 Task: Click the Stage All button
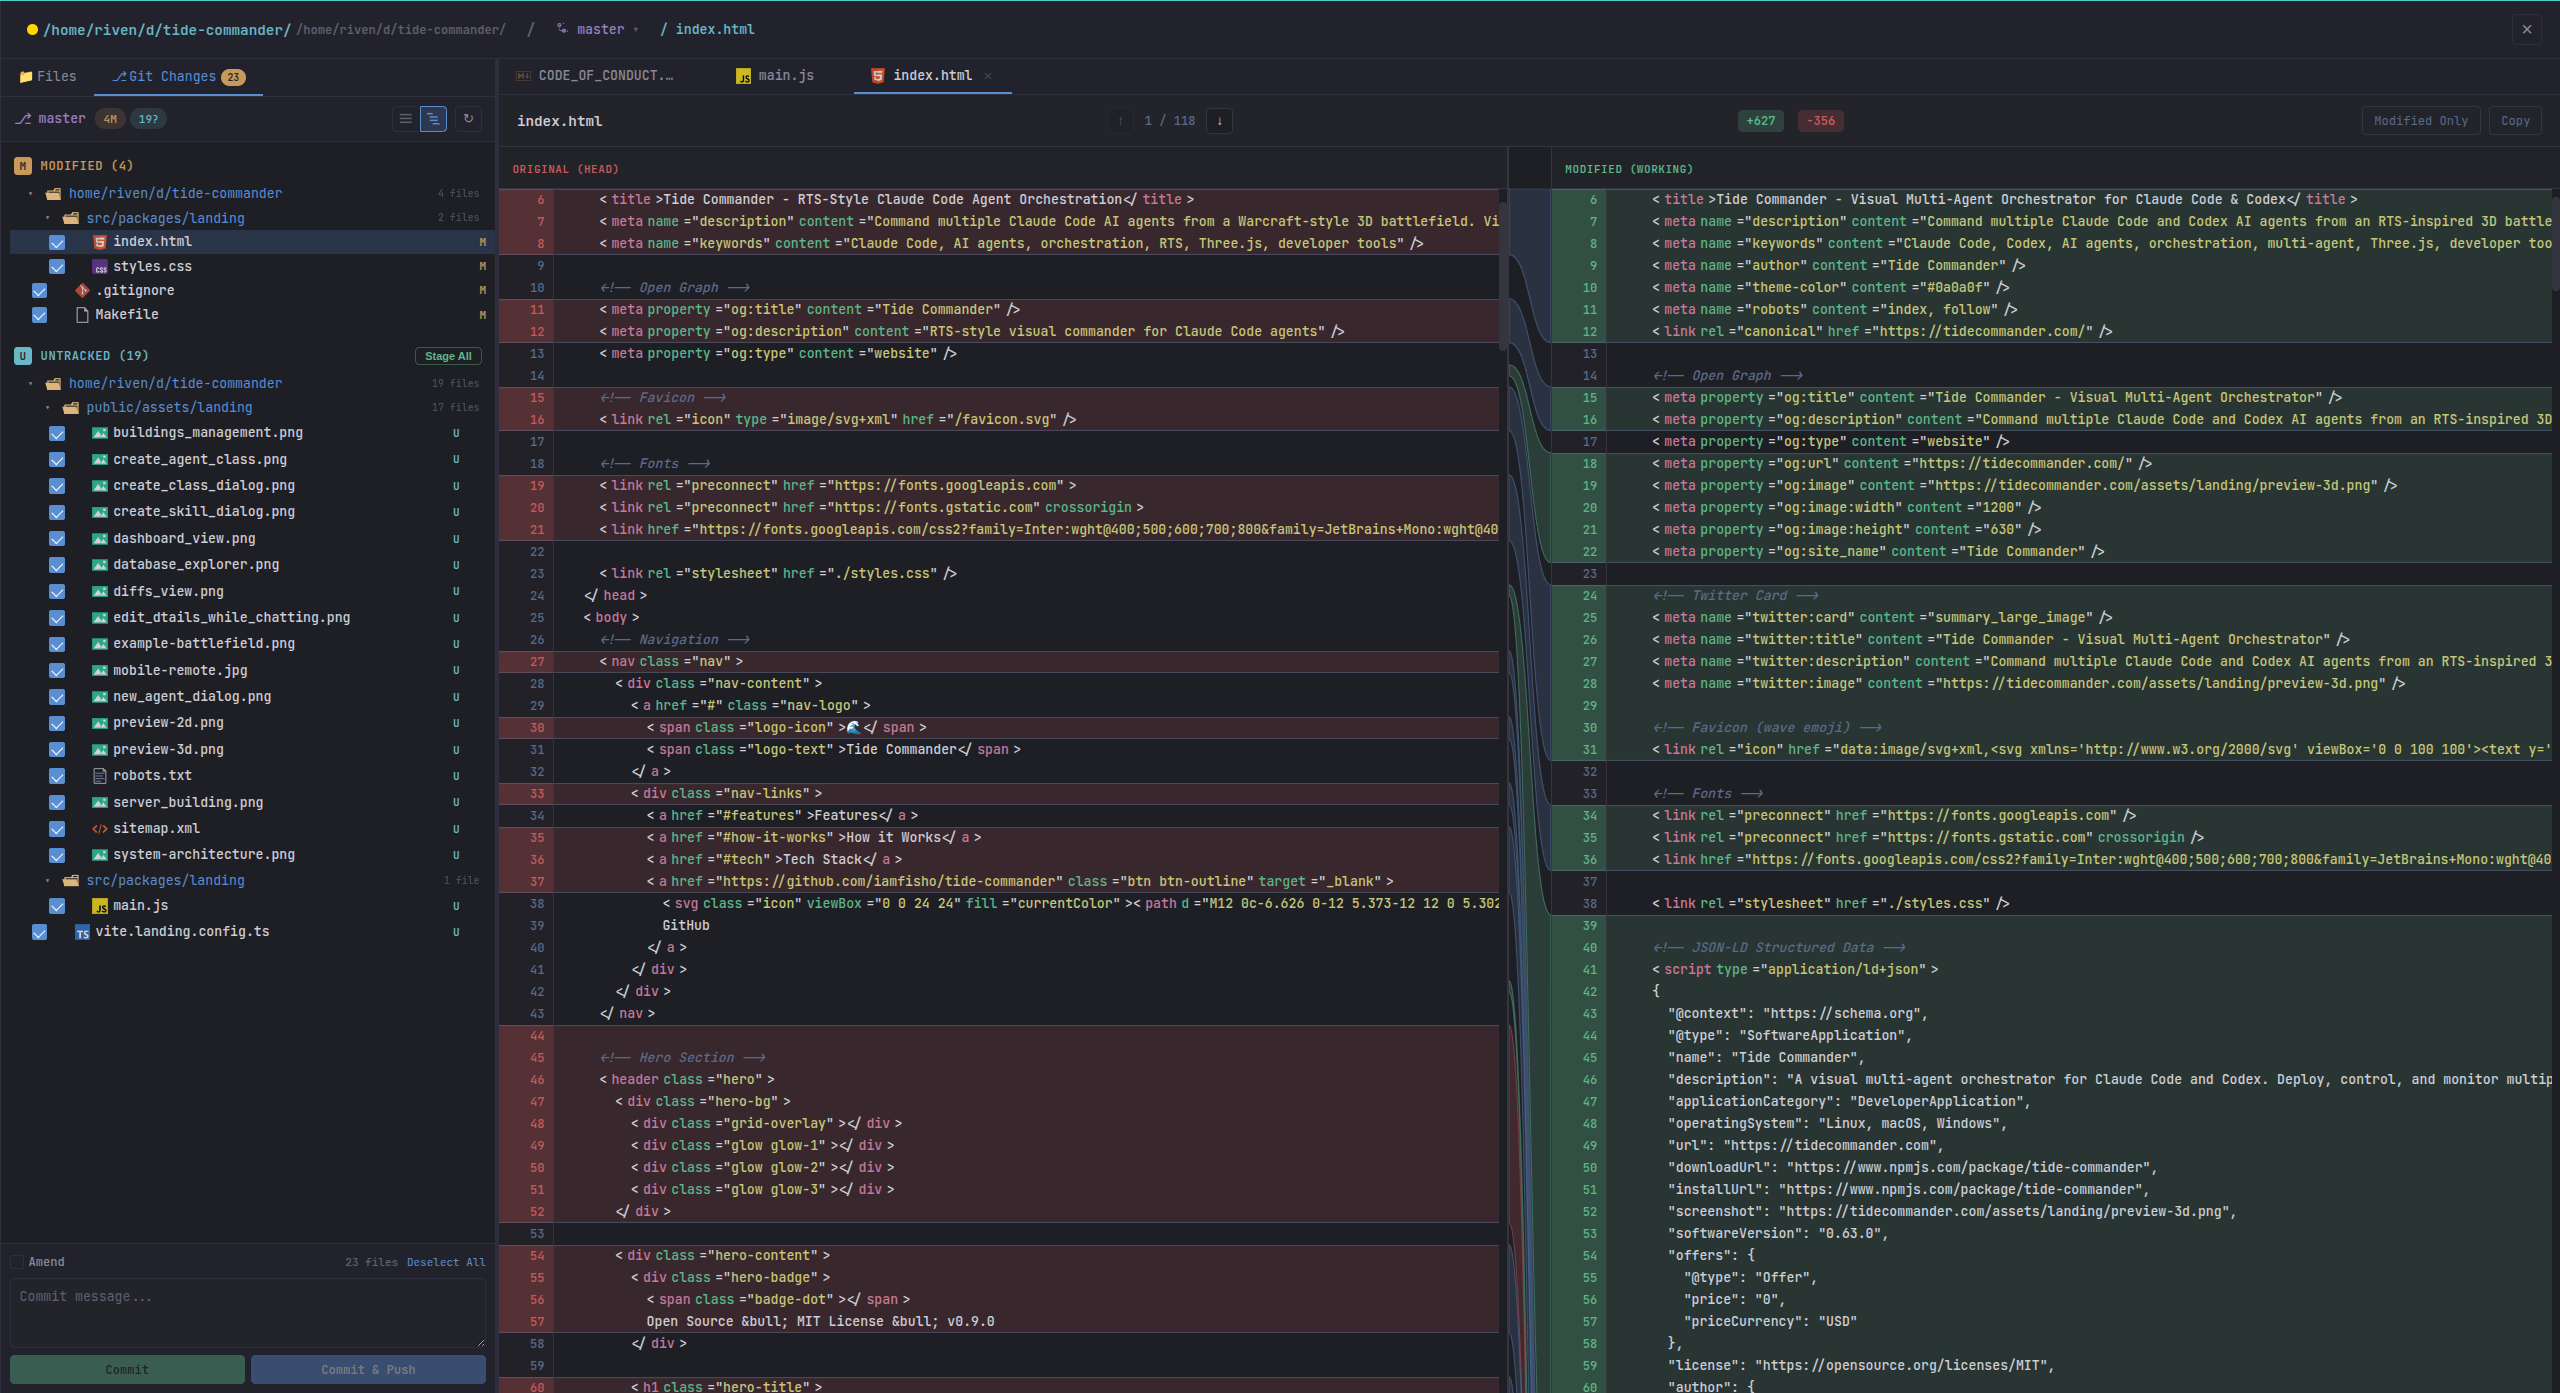coord(447,355)
